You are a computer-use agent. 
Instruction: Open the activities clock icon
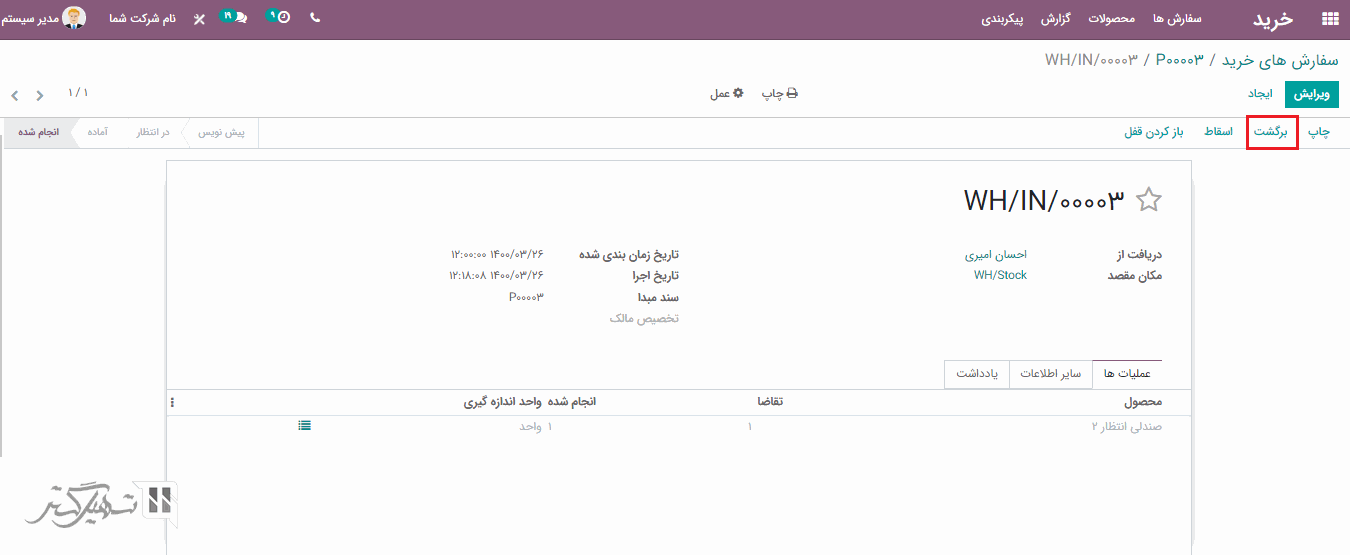tap(281, 18)
